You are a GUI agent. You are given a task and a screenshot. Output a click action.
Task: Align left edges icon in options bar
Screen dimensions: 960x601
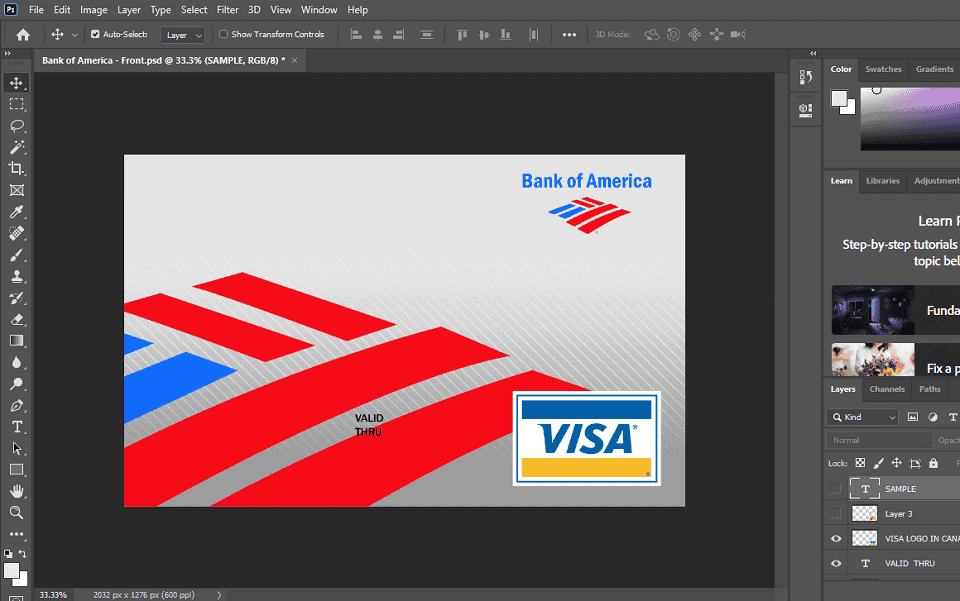tap(356, 35)
